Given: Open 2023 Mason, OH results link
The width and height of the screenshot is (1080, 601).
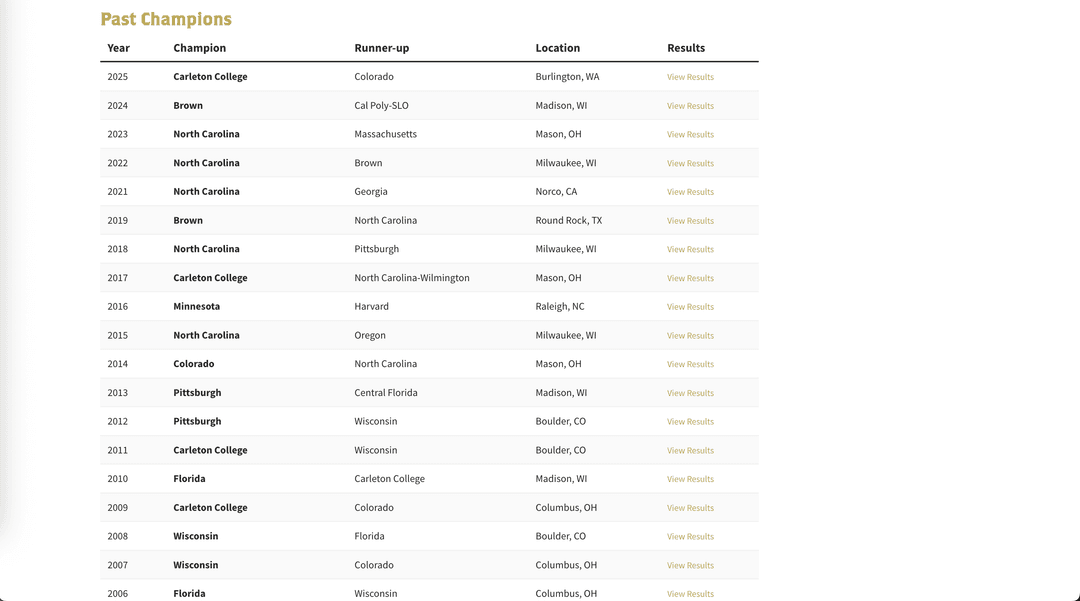Looking at the screenshot, I should 690,134.
